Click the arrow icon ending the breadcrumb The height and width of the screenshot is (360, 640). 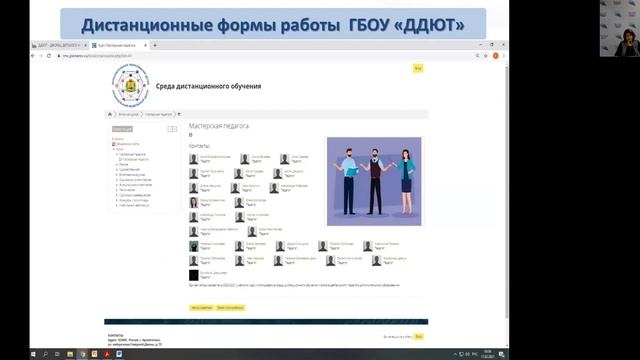(179, 114)
